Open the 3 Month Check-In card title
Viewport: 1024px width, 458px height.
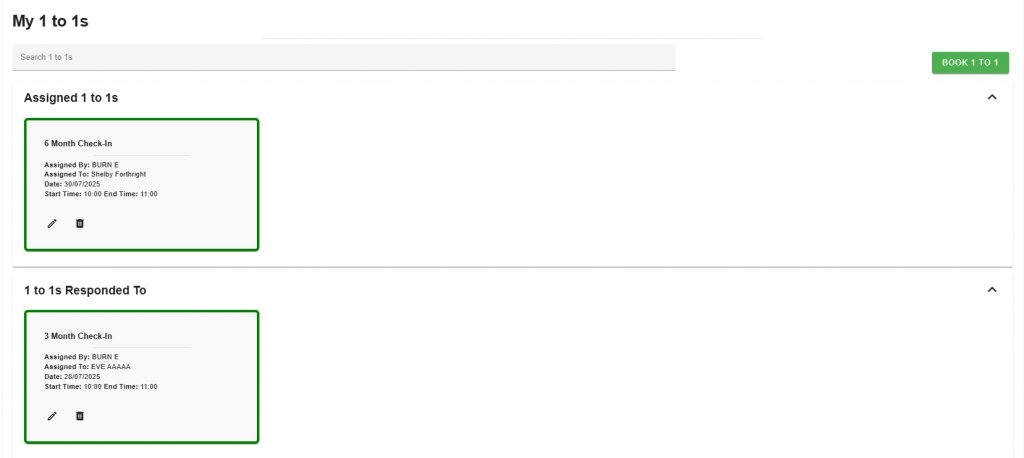(x=78, y=337)
